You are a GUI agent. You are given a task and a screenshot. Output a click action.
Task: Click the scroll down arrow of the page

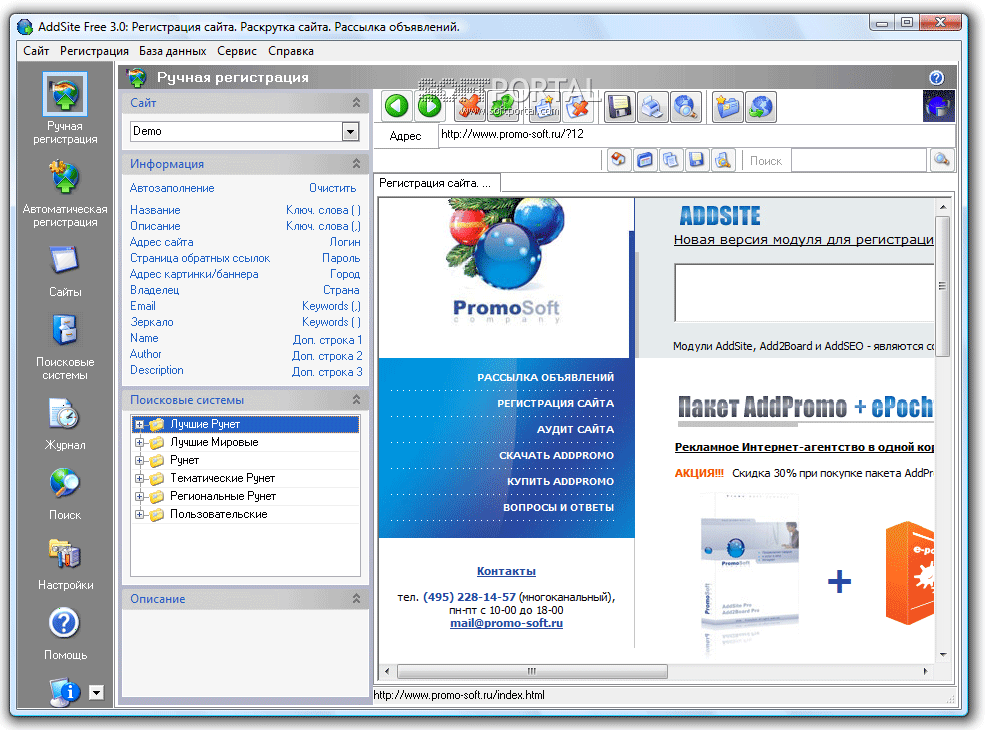[x=943, y=655]
